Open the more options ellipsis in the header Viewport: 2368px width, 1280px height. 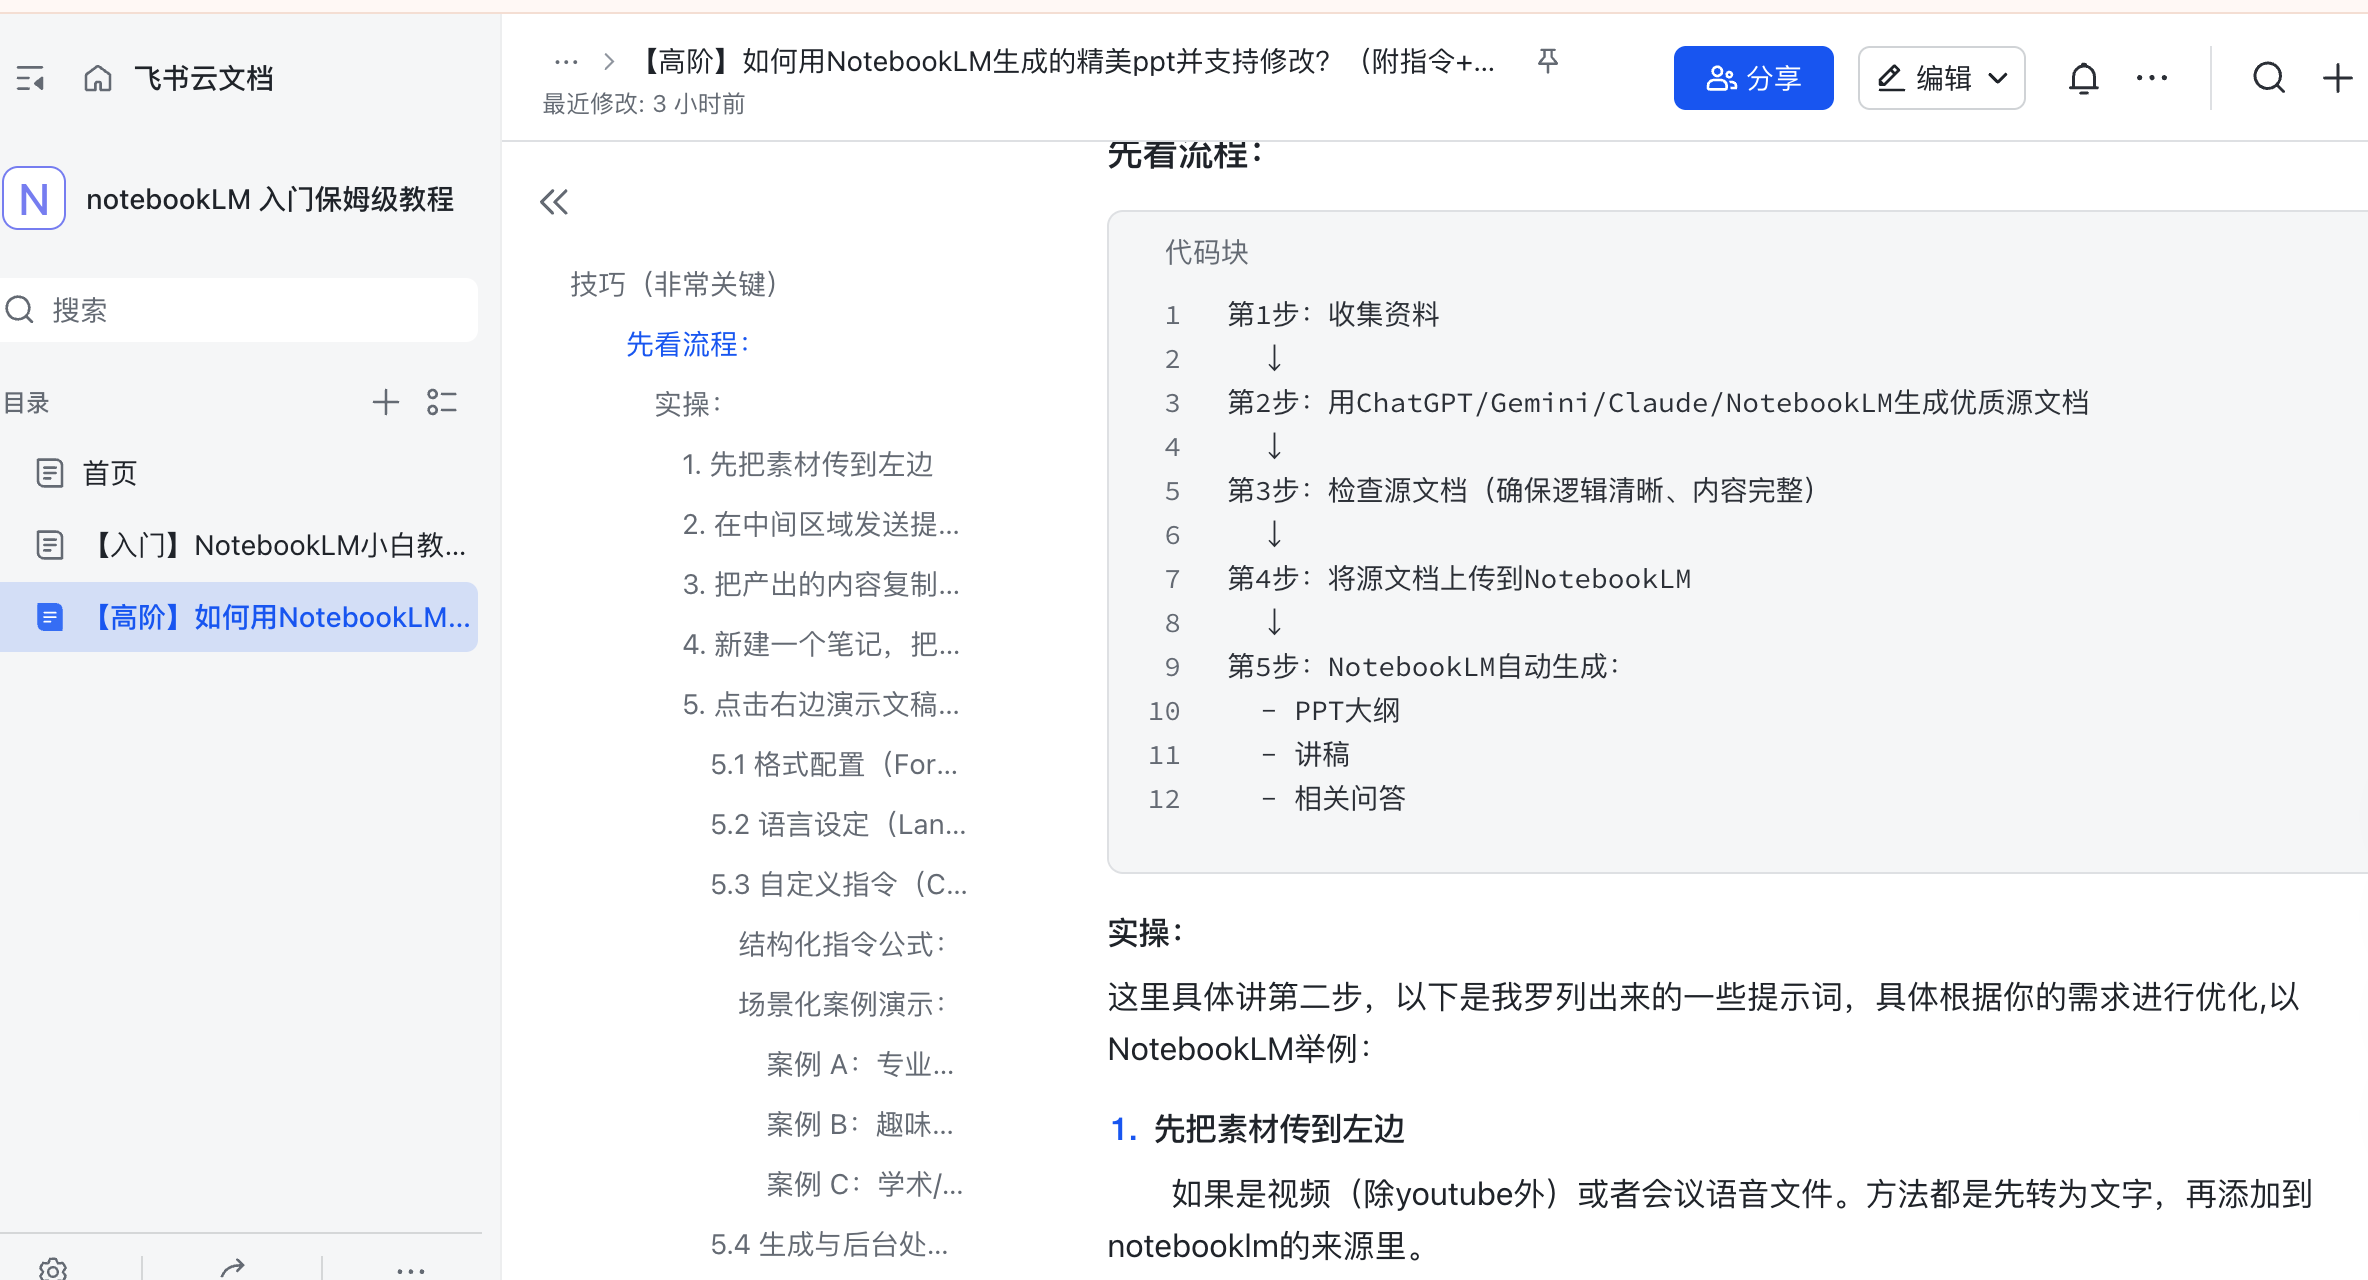(2151, 77)
